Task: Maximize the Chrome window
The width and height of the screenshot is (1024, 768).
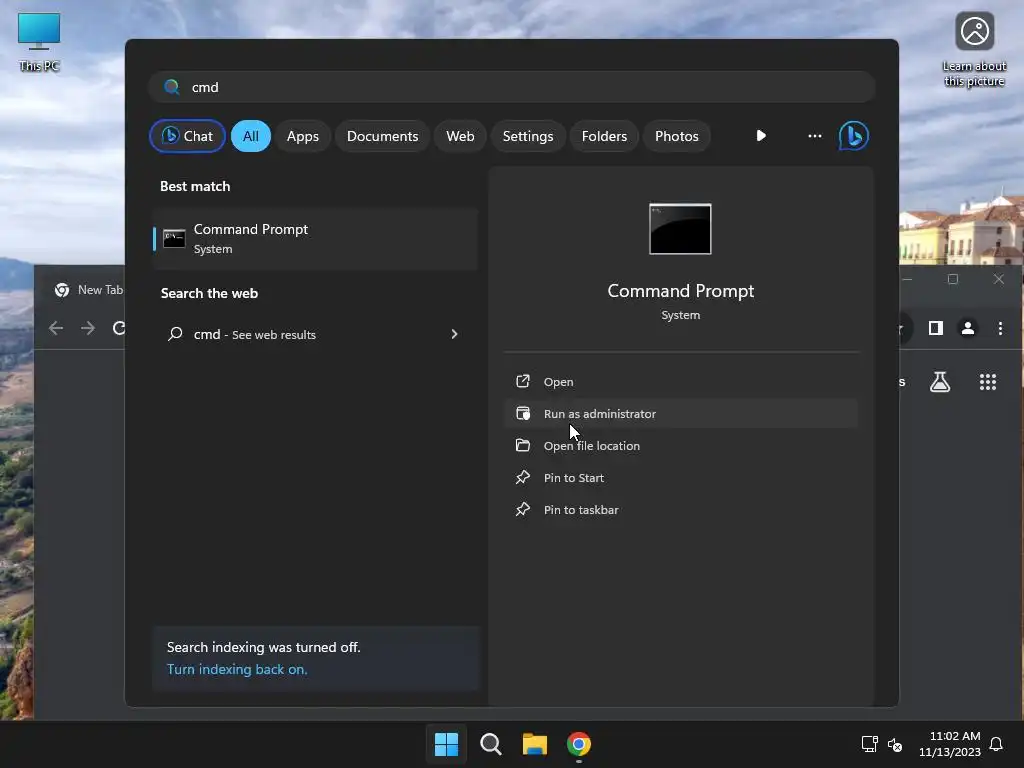Action: 953,280
